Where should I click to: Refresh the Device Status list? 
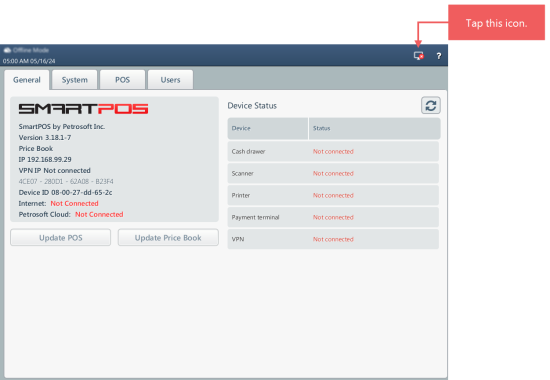click(431, 106)
